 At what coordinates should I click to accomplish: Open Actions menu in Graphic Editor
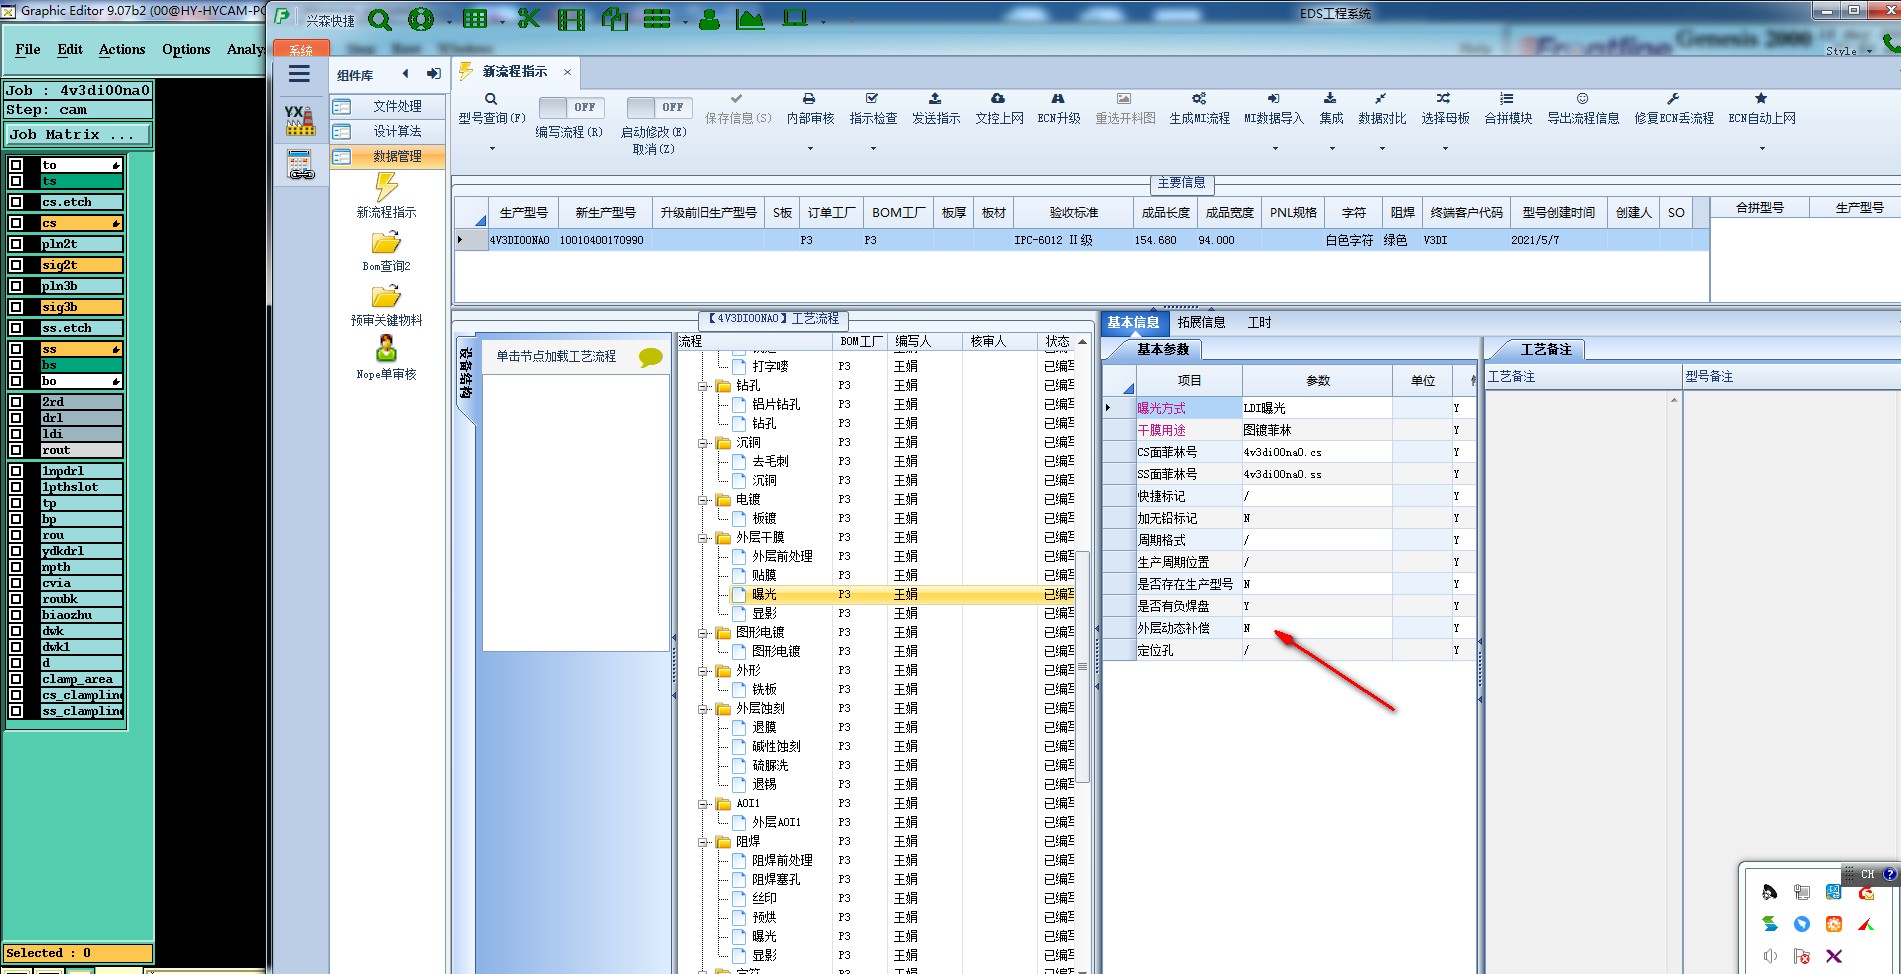pyautogui.click(x=122, y=49)
